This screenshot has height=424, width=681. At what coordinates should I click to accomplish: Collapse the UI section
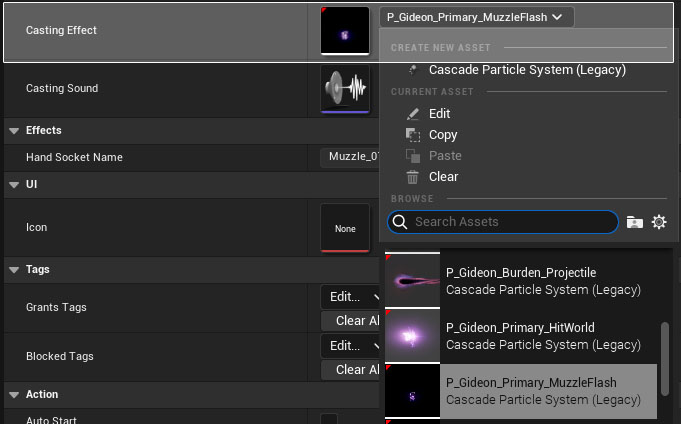pyautogui.click(x=14, y=185)
